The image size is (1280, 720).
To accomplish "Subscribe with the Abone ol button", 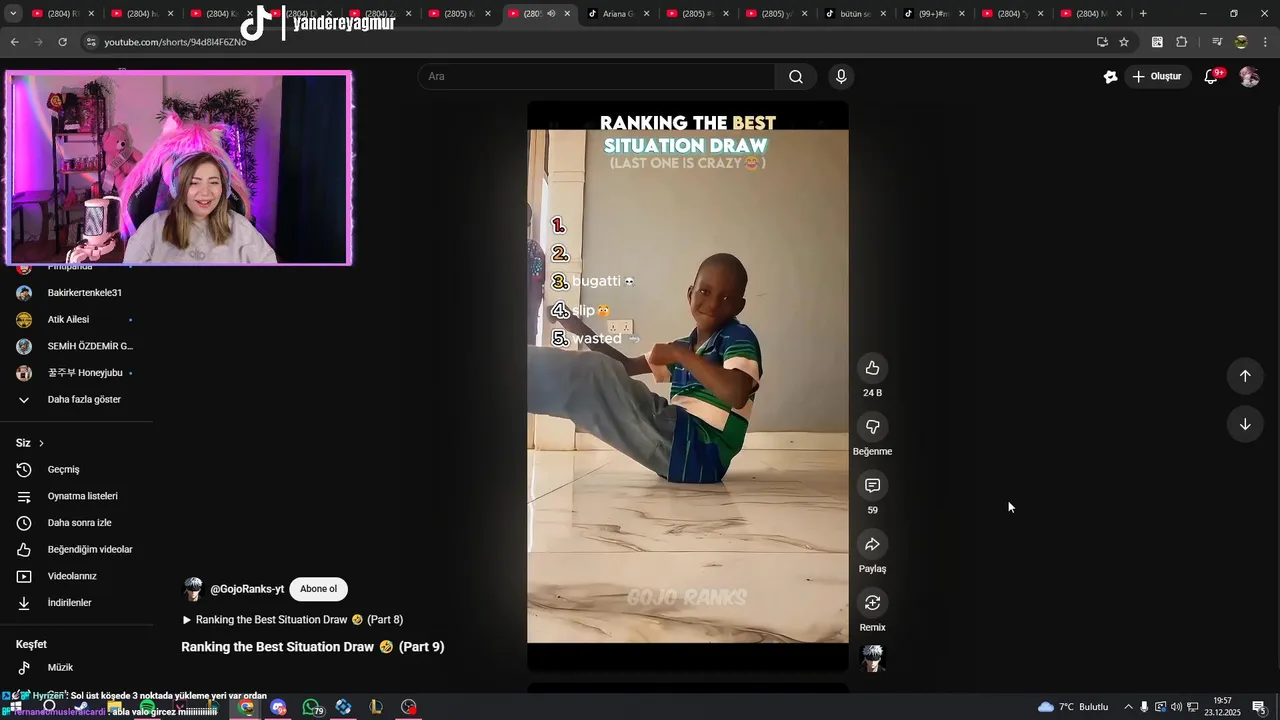I will (319, 589).
